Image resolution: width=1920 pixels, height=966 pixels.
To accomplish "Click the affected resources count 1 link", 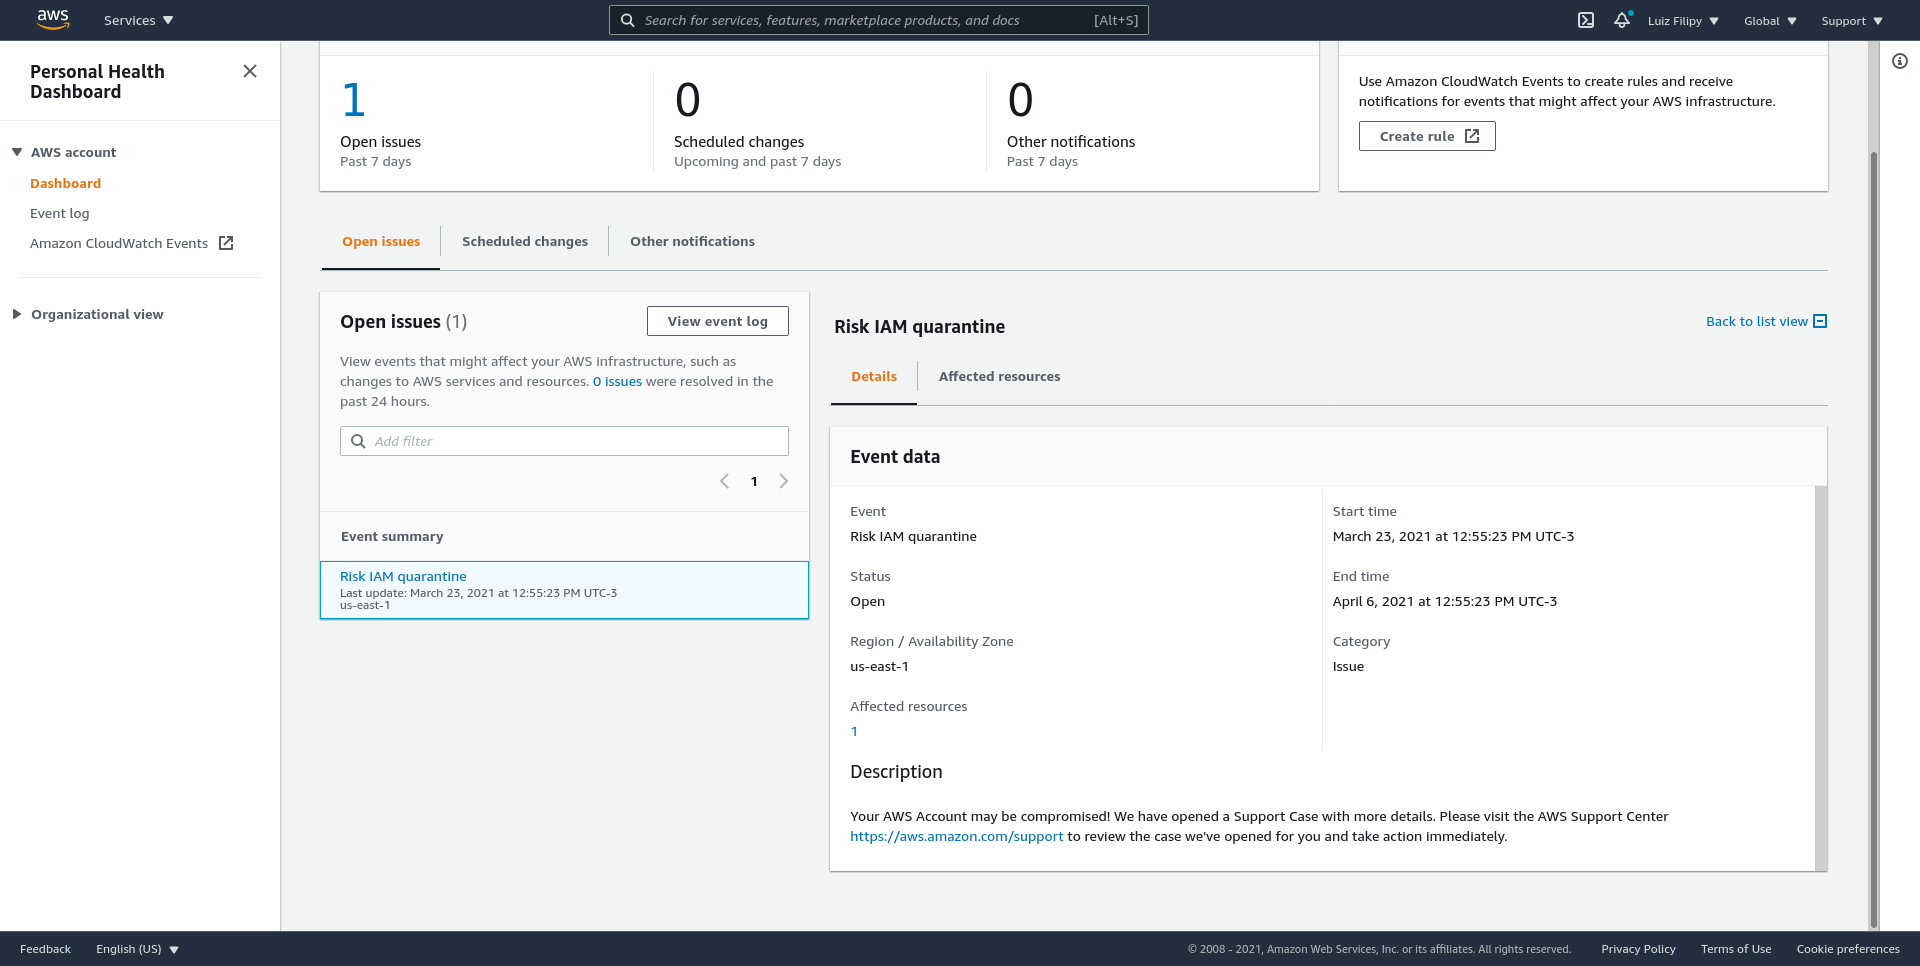I will (x=854, y=731).
